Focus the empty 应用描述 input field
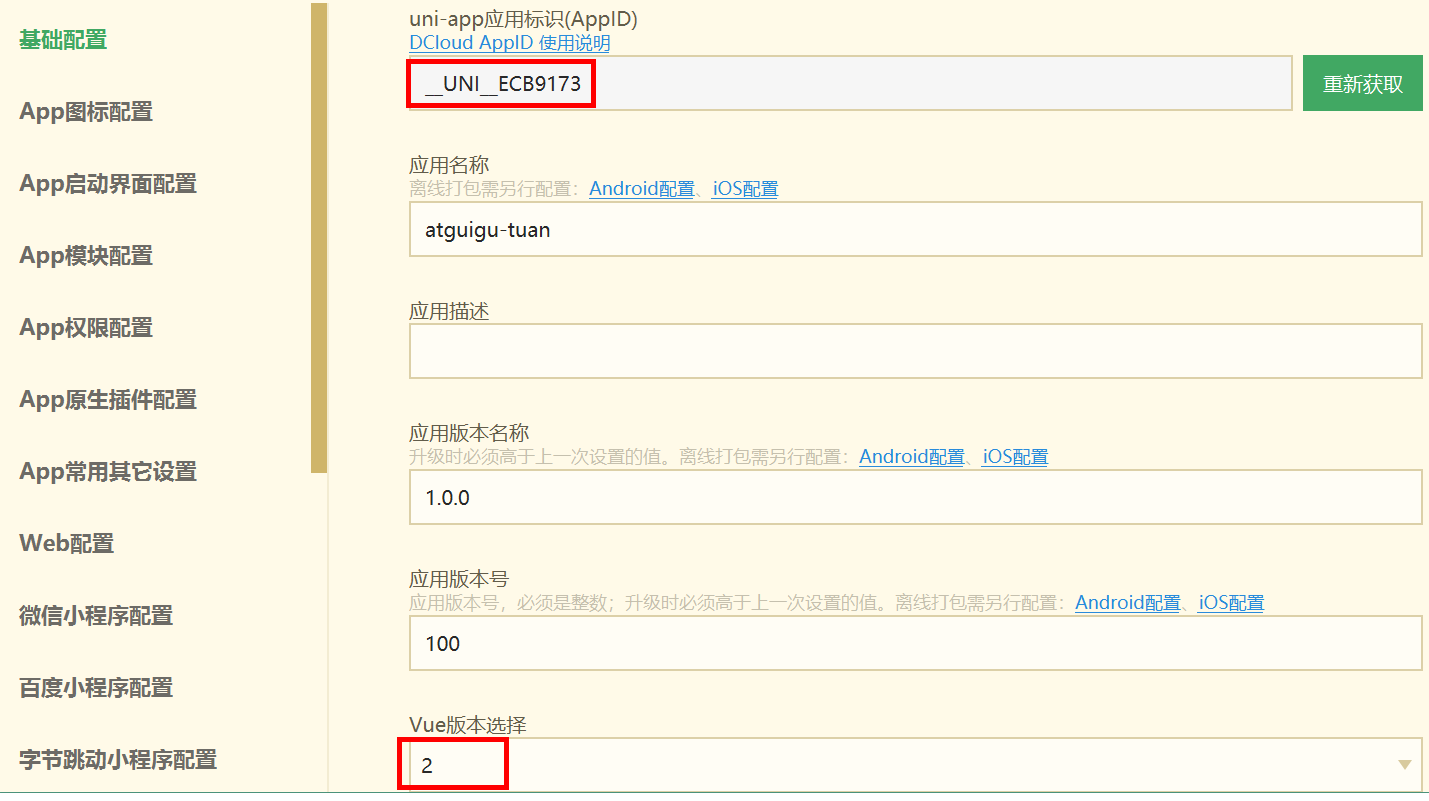The image size is (1429, 801). tap(914, 351)
